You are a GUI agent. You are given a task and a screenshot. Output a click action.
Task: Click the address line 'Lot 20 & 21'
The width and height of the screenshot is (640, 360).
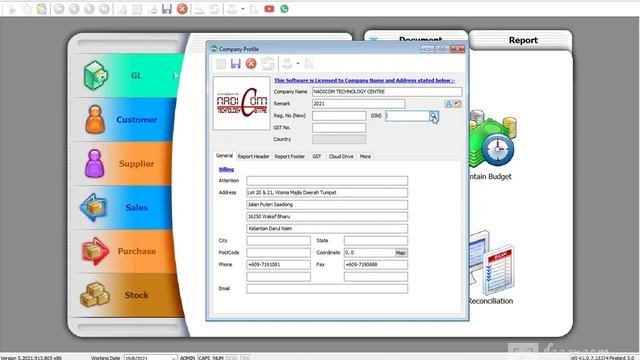[x=327, y=193]
